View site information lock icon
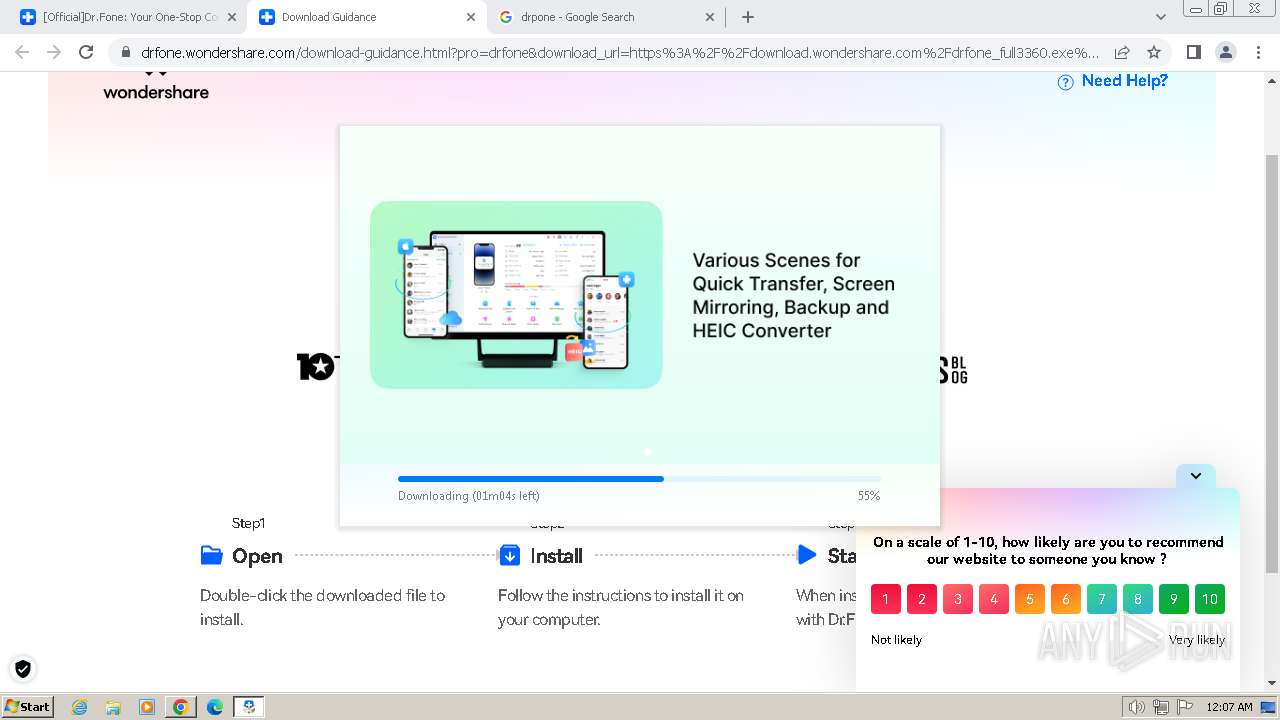Viewport: 1280px width, 720px height. pyautogui.click(x=125, y=52)
